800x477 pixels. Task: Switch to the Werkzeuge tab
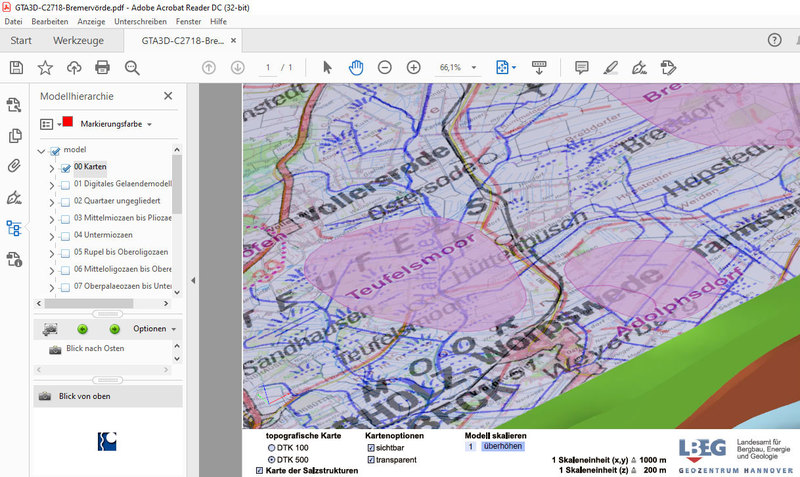click(78, 41)
